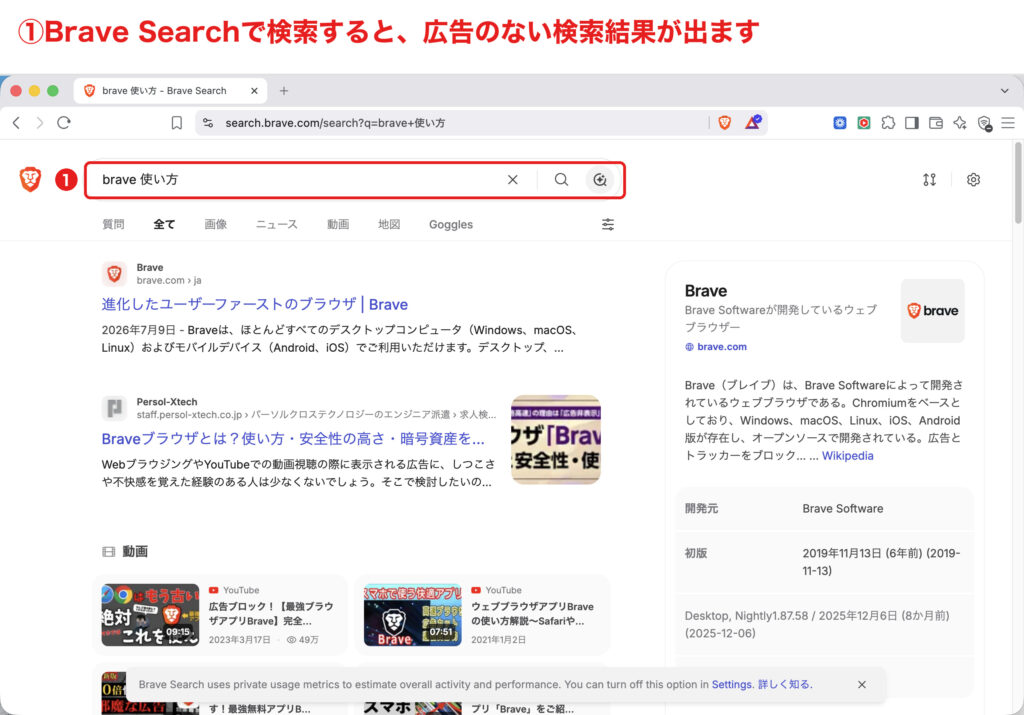Open the 'Braveブラウザとは？使い方' result link
The image size is (1024, 715).
(x=293, y=439)
